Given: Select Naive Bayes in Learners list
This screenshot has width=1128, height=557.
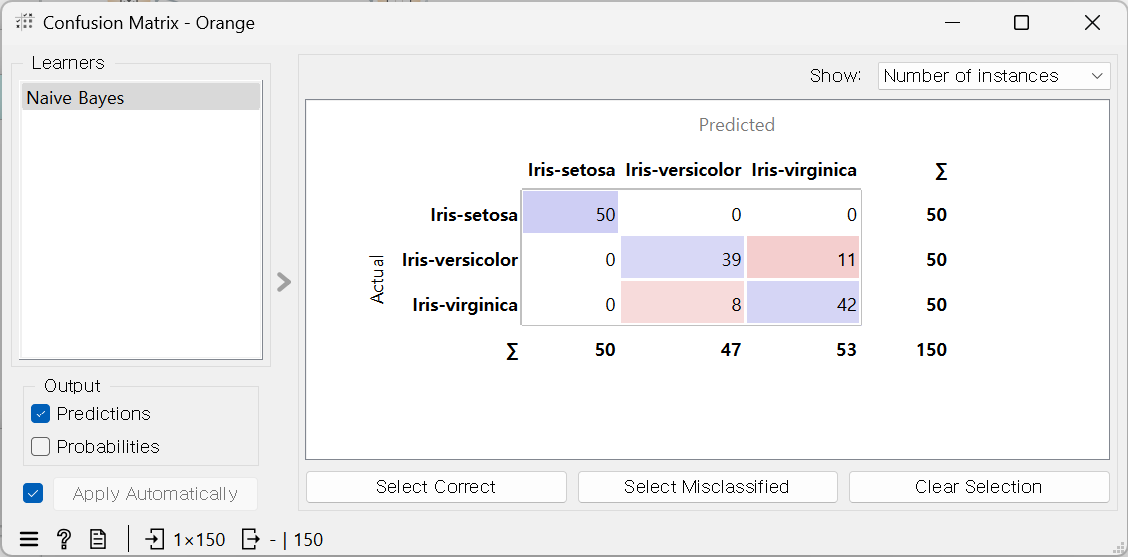Looking at the screenshot, I should pyautogui.click(x=140, y=98).
